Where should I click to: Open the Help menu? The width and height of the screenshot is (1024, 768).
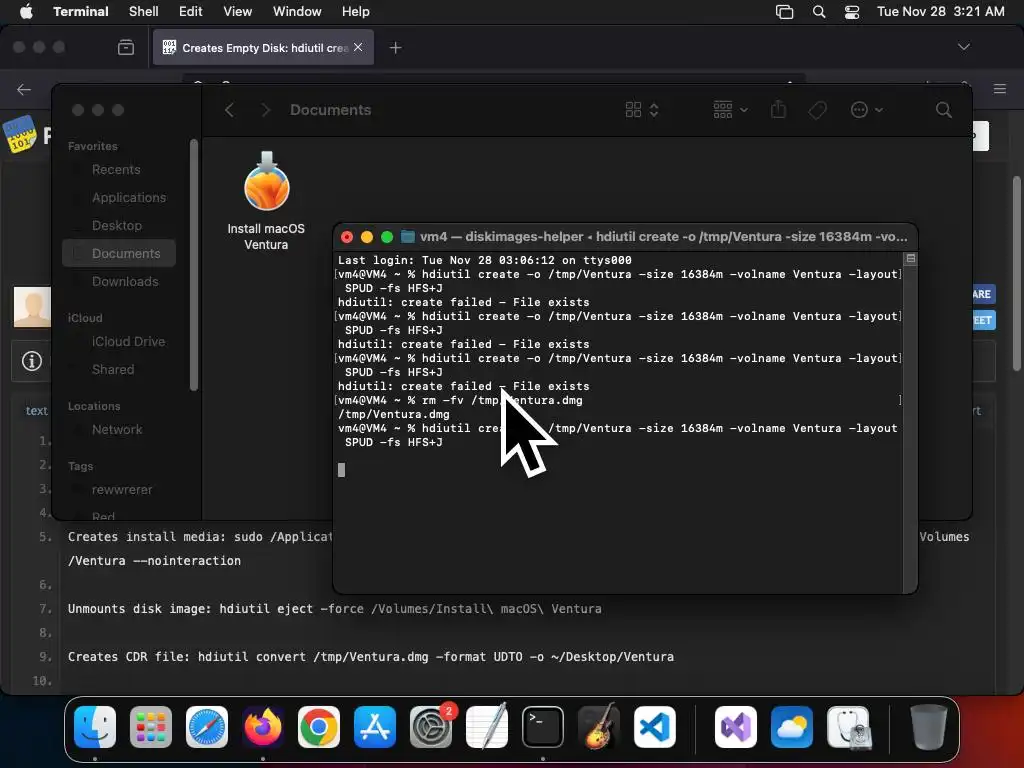pyautogui.click(x=356, y=11)
